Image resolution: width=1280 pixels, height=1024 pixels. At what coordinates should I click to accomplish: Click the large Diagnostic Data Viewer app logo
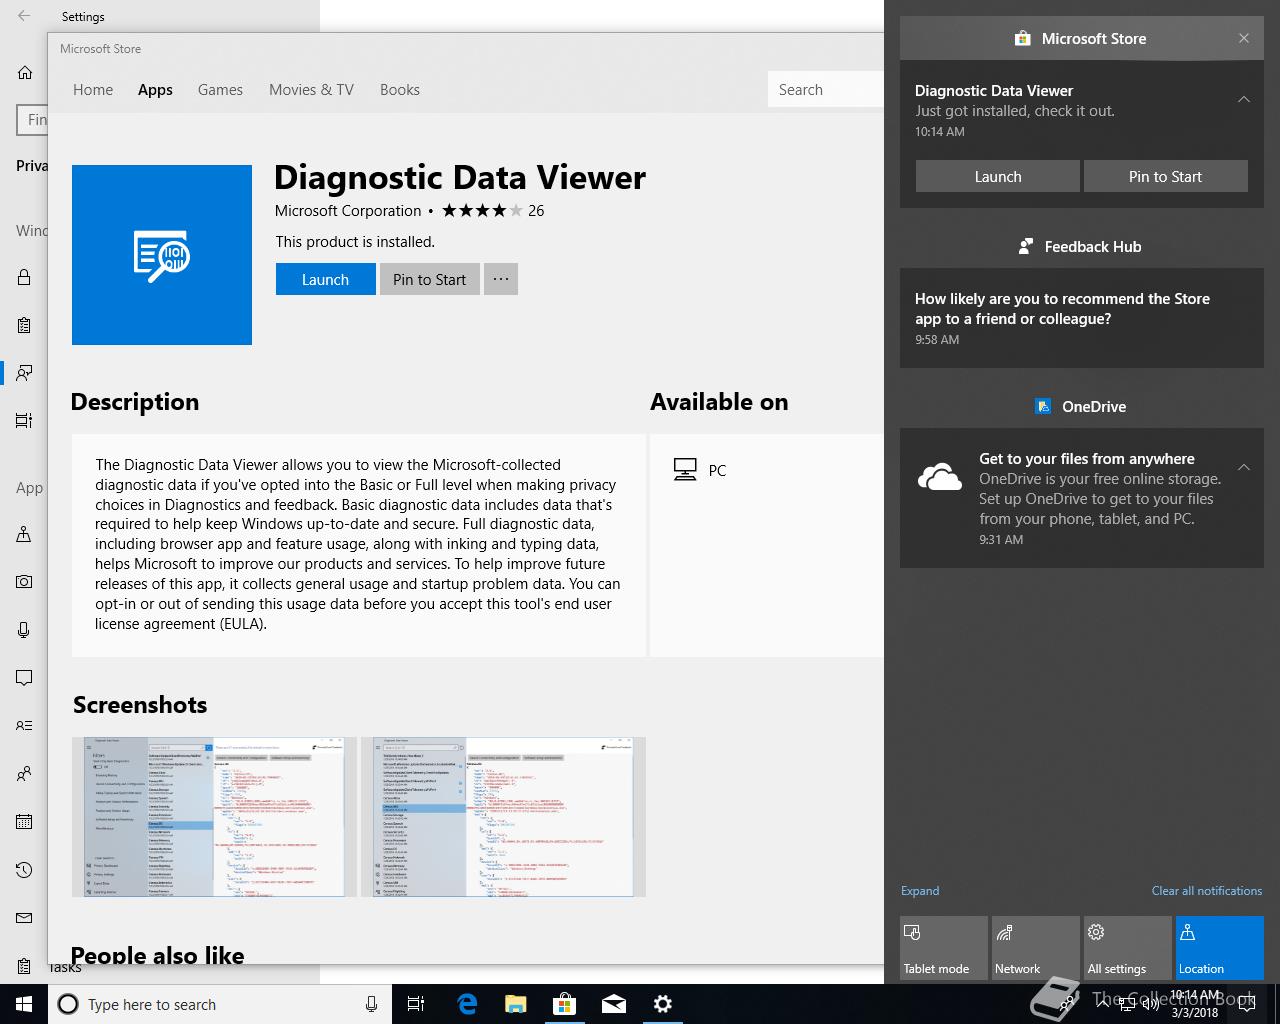[x=162, y=255]
